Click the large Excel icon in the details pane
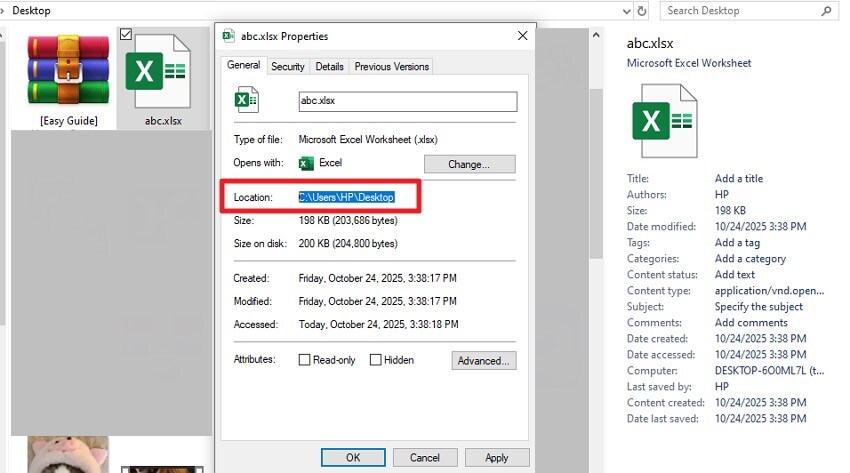This screenshot has height=473, width=850. pos(665,121)
